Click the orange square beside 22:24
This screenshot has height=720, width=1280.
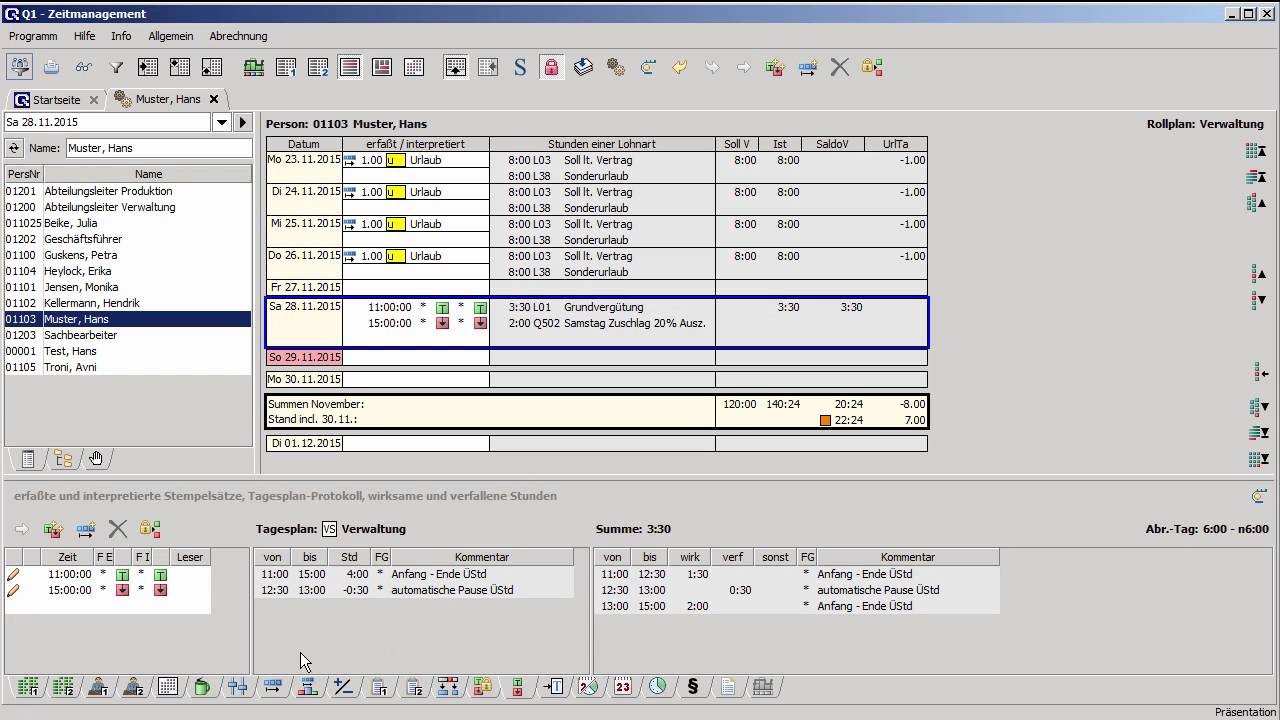point(826,420)
